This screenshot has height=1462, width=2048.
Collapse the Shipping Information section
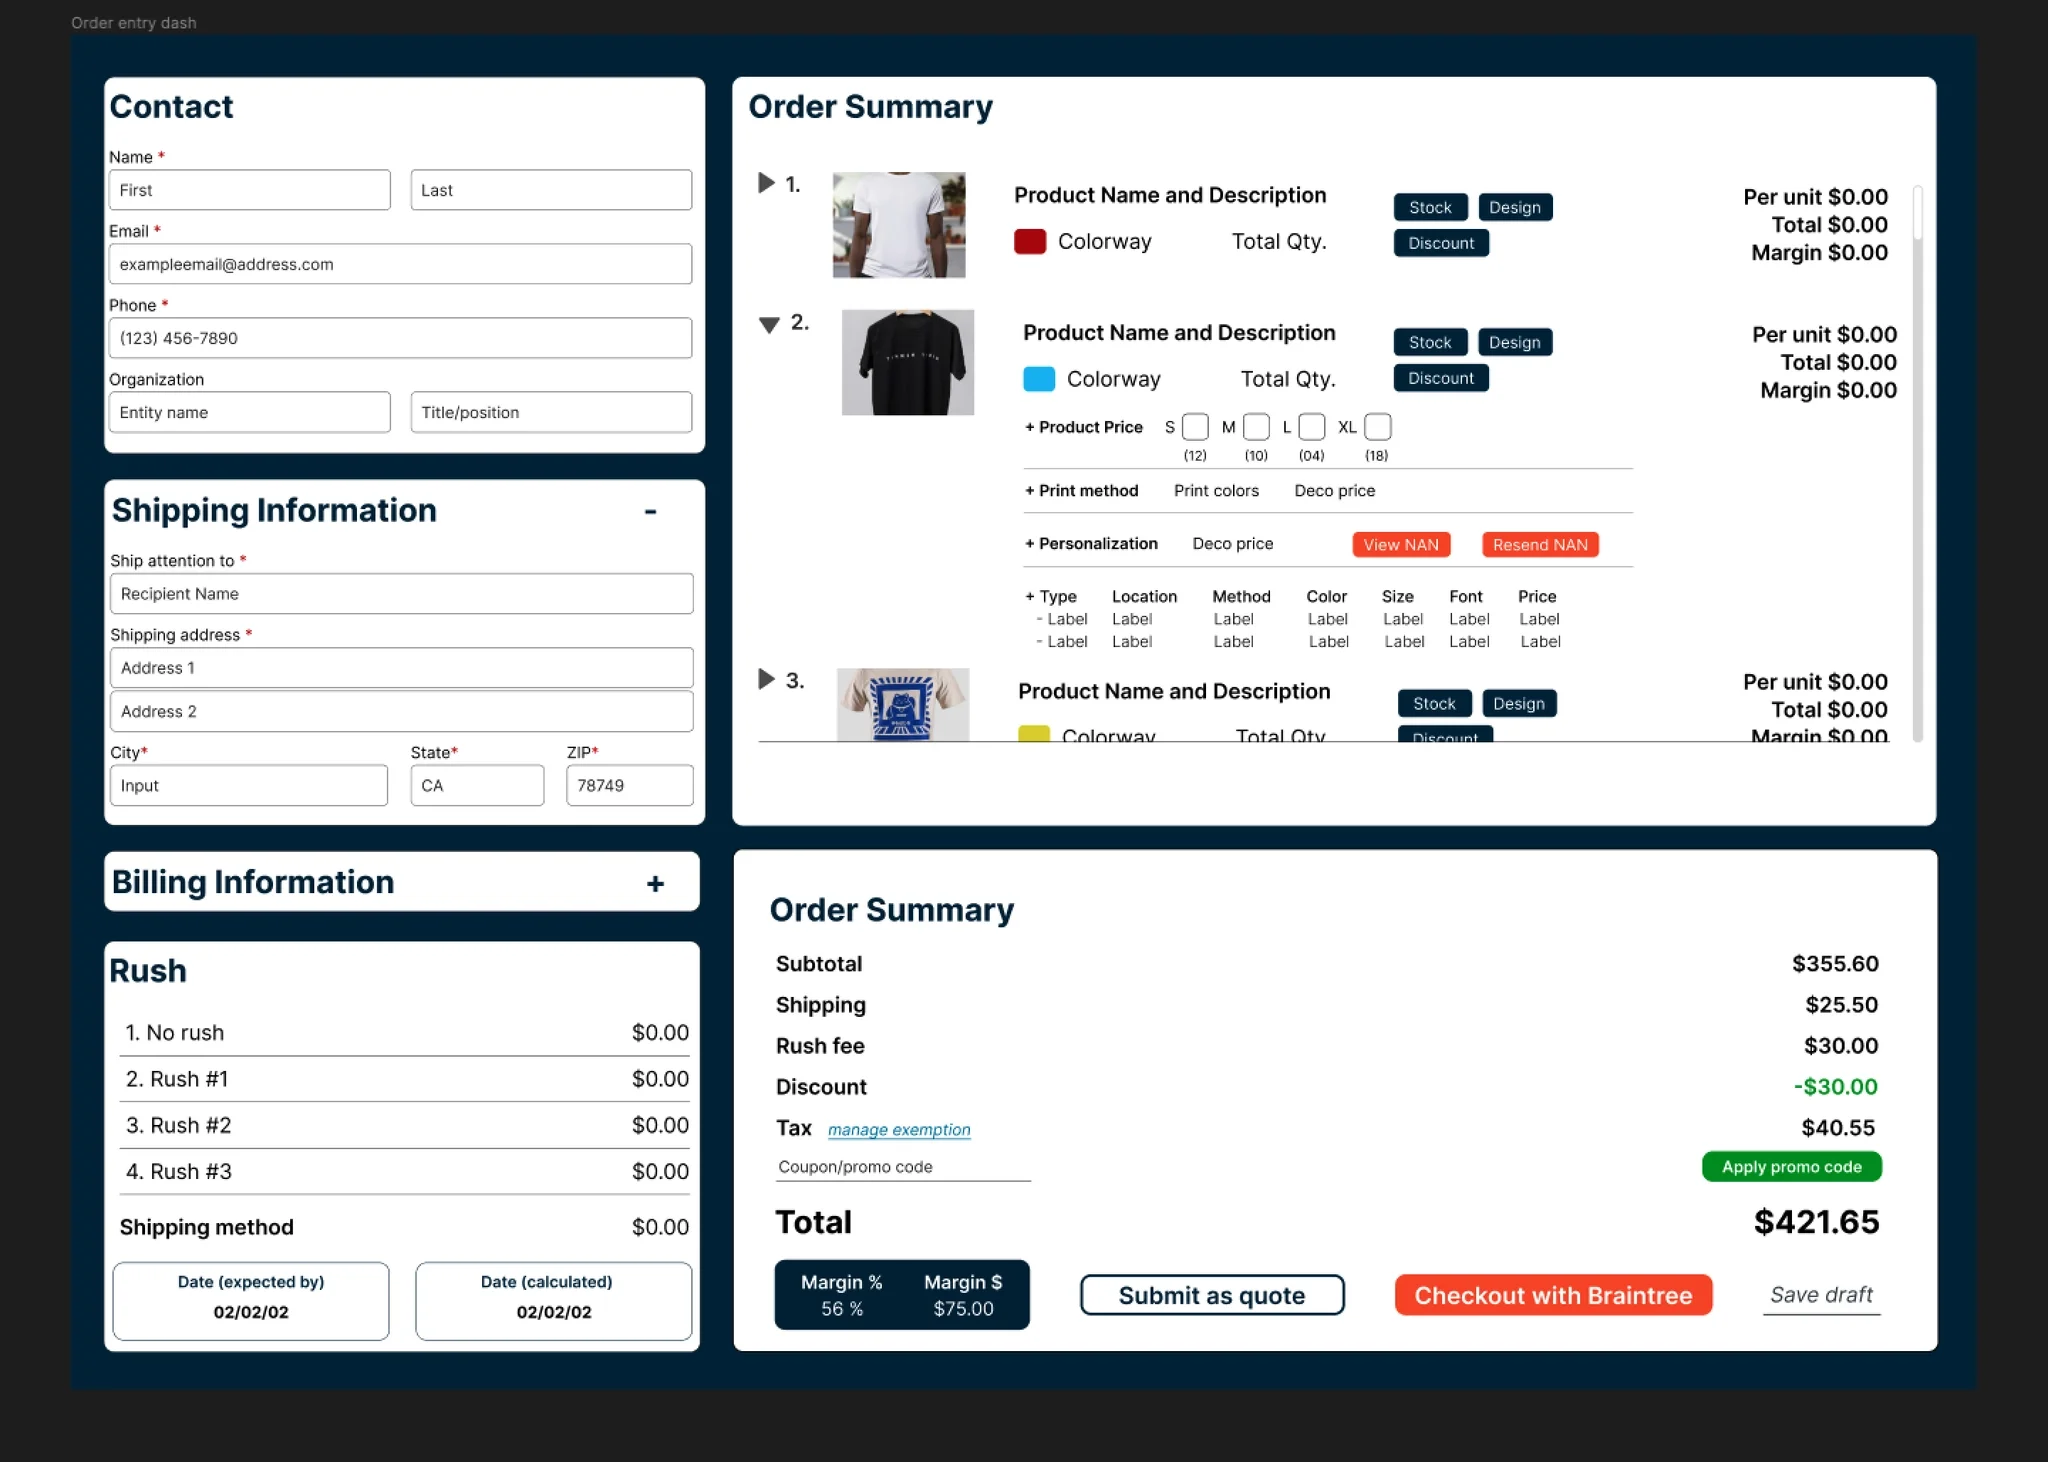pos(651,511)
